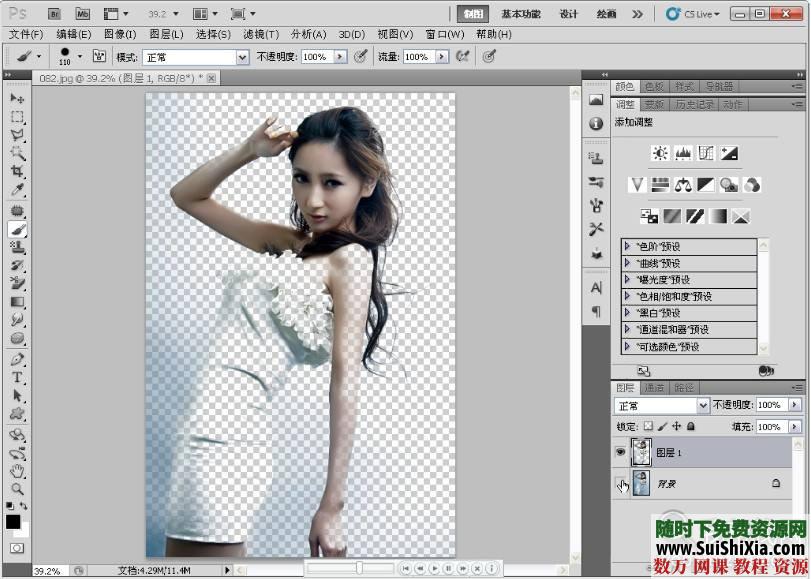Pick the Horizontal Type tool
811x579 pixels.
pyautogui.click(x=17, y=378)
